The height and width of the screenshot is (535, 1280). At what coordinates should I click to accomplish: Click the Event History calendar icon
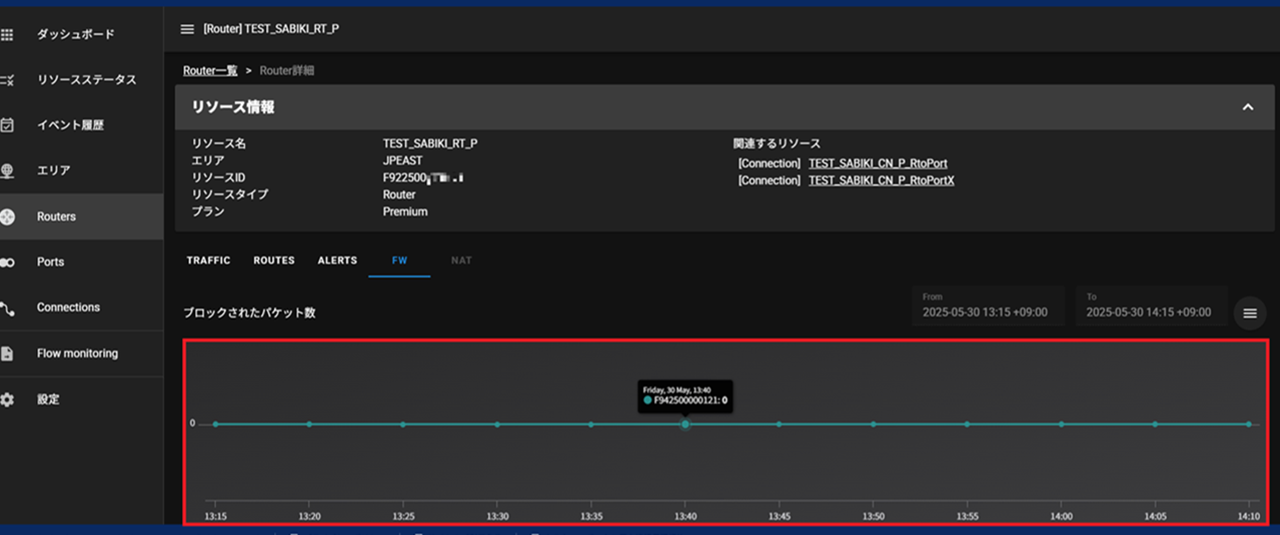coord(7,126)
